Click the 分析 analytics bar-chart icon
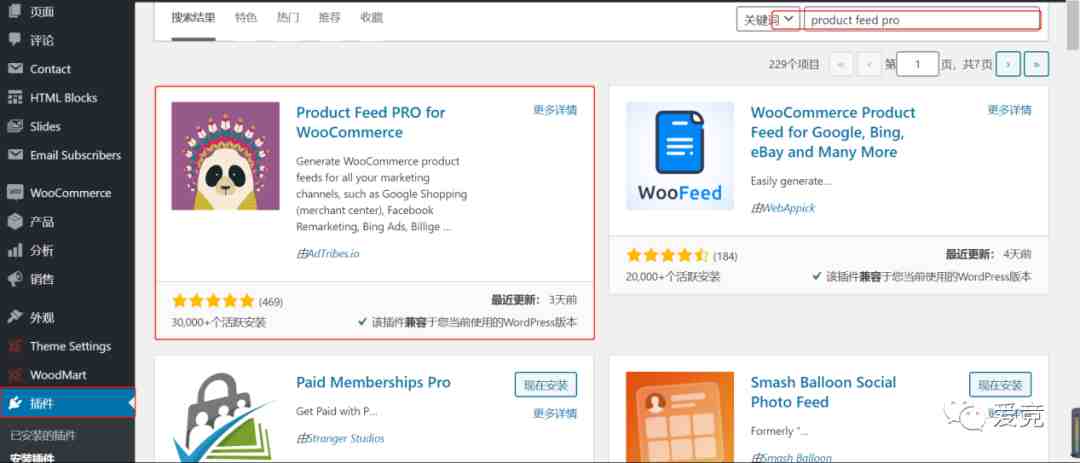Viewport: 1080px width, 463px height. 14,251
